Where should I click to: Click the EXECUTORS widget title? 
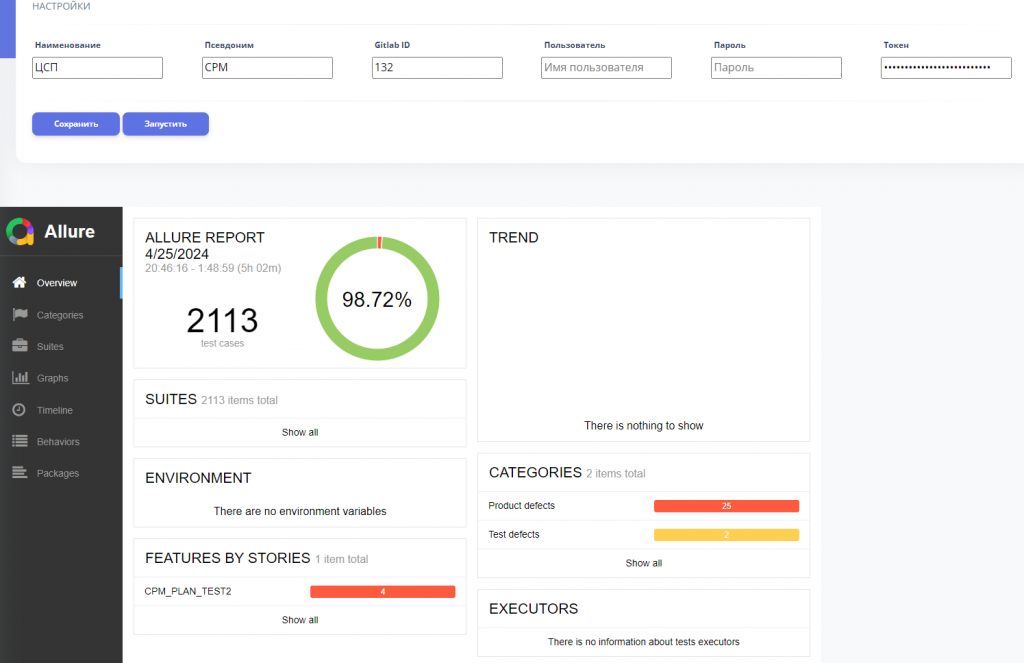click(x=533, y=609)
